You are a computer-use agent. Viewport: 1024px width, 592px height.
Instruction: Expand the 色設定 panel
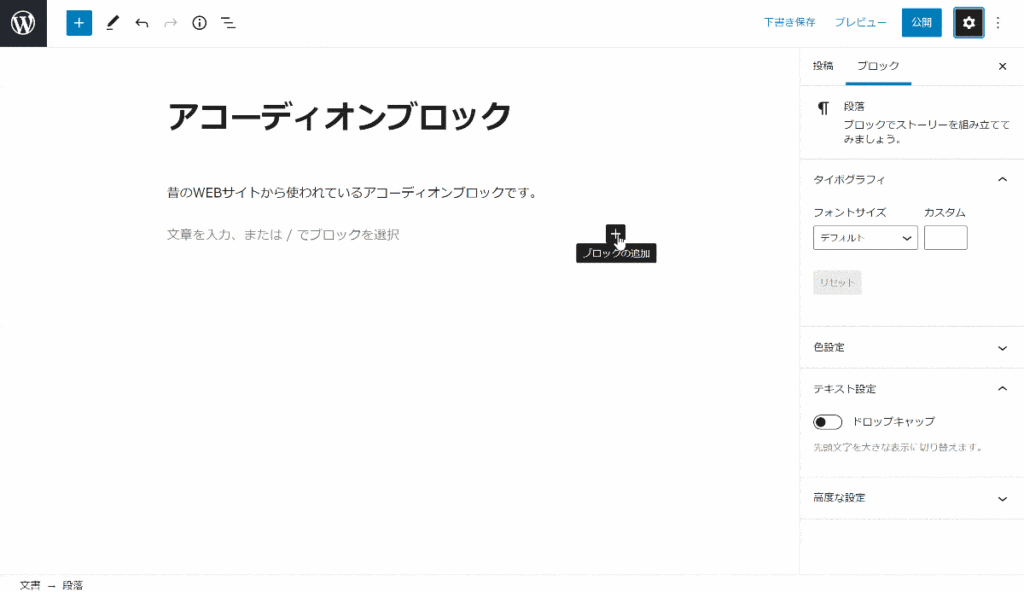[910, 347]
